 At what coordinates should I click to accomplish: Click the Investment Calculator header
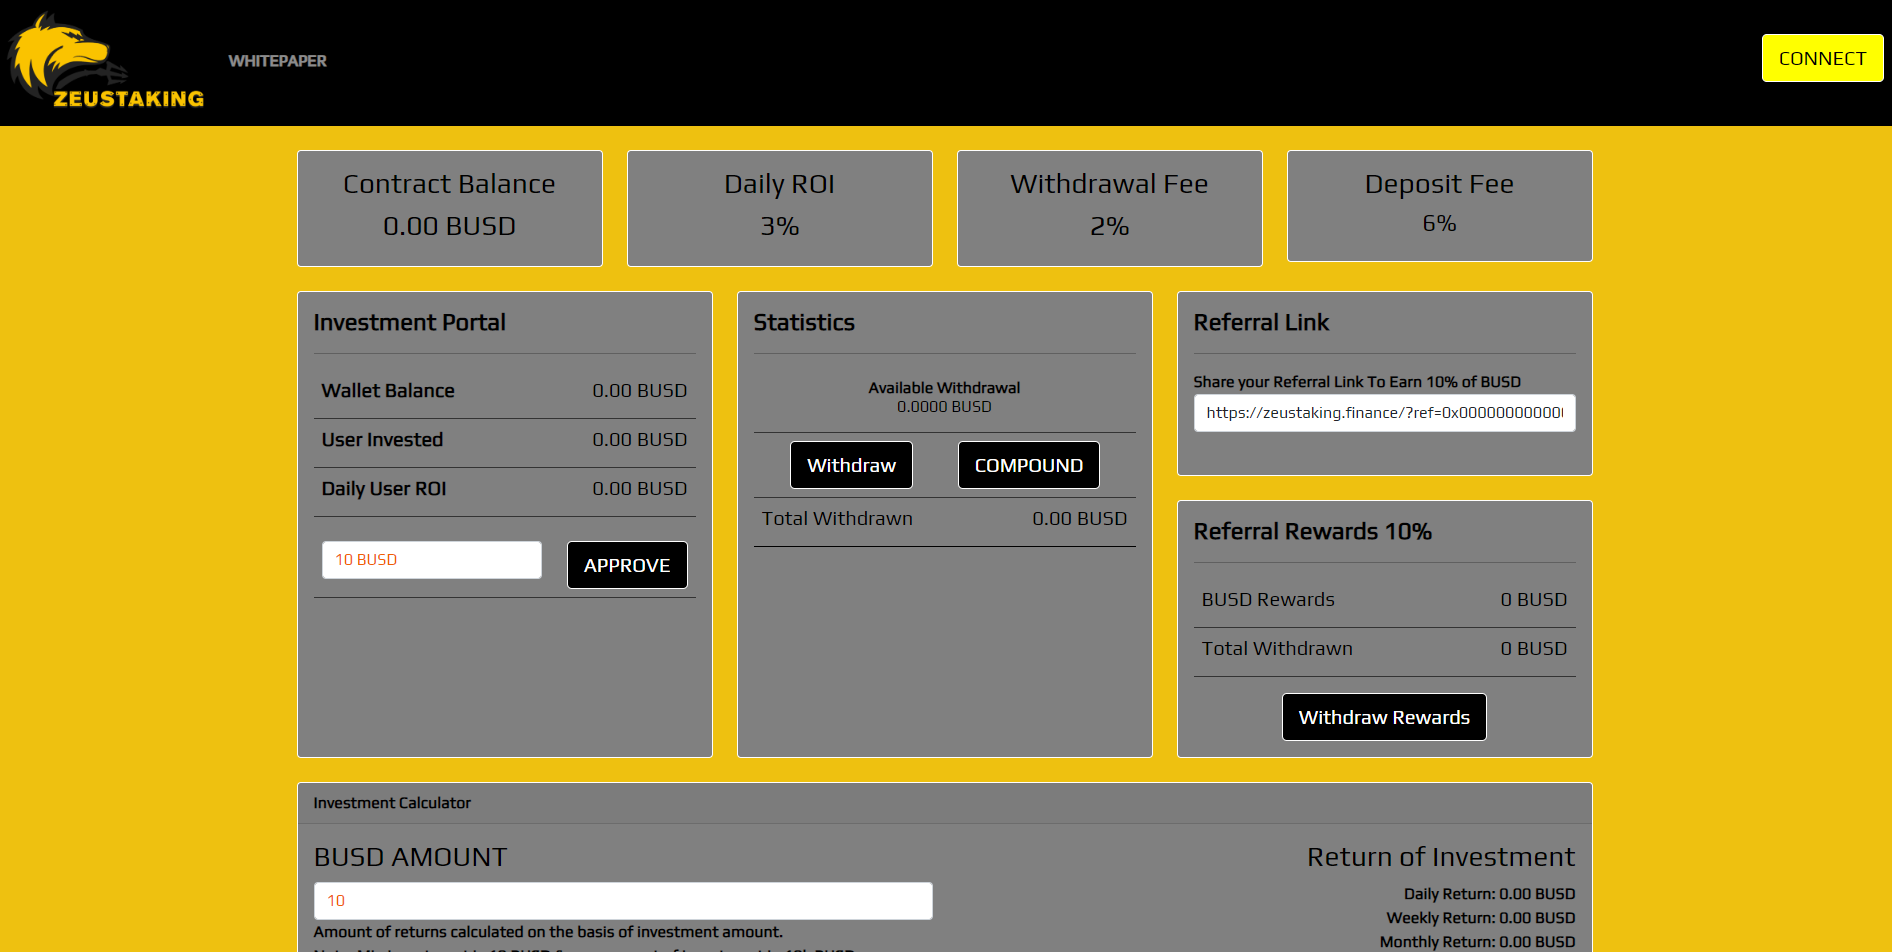click(x=392, y=803)
